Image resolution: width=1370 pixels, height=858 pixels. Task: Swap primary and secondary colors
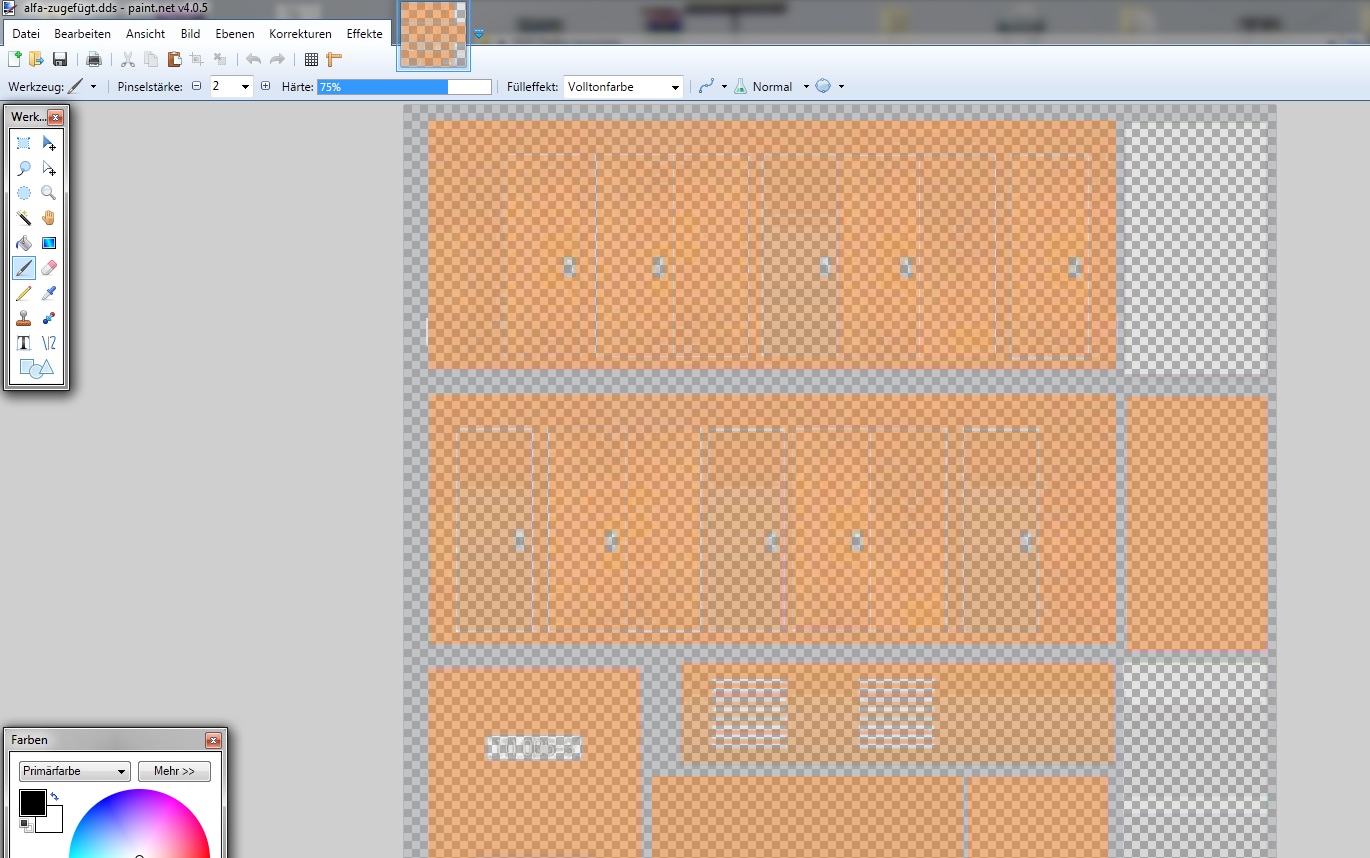pyautogui.click(x=54, y=797)
